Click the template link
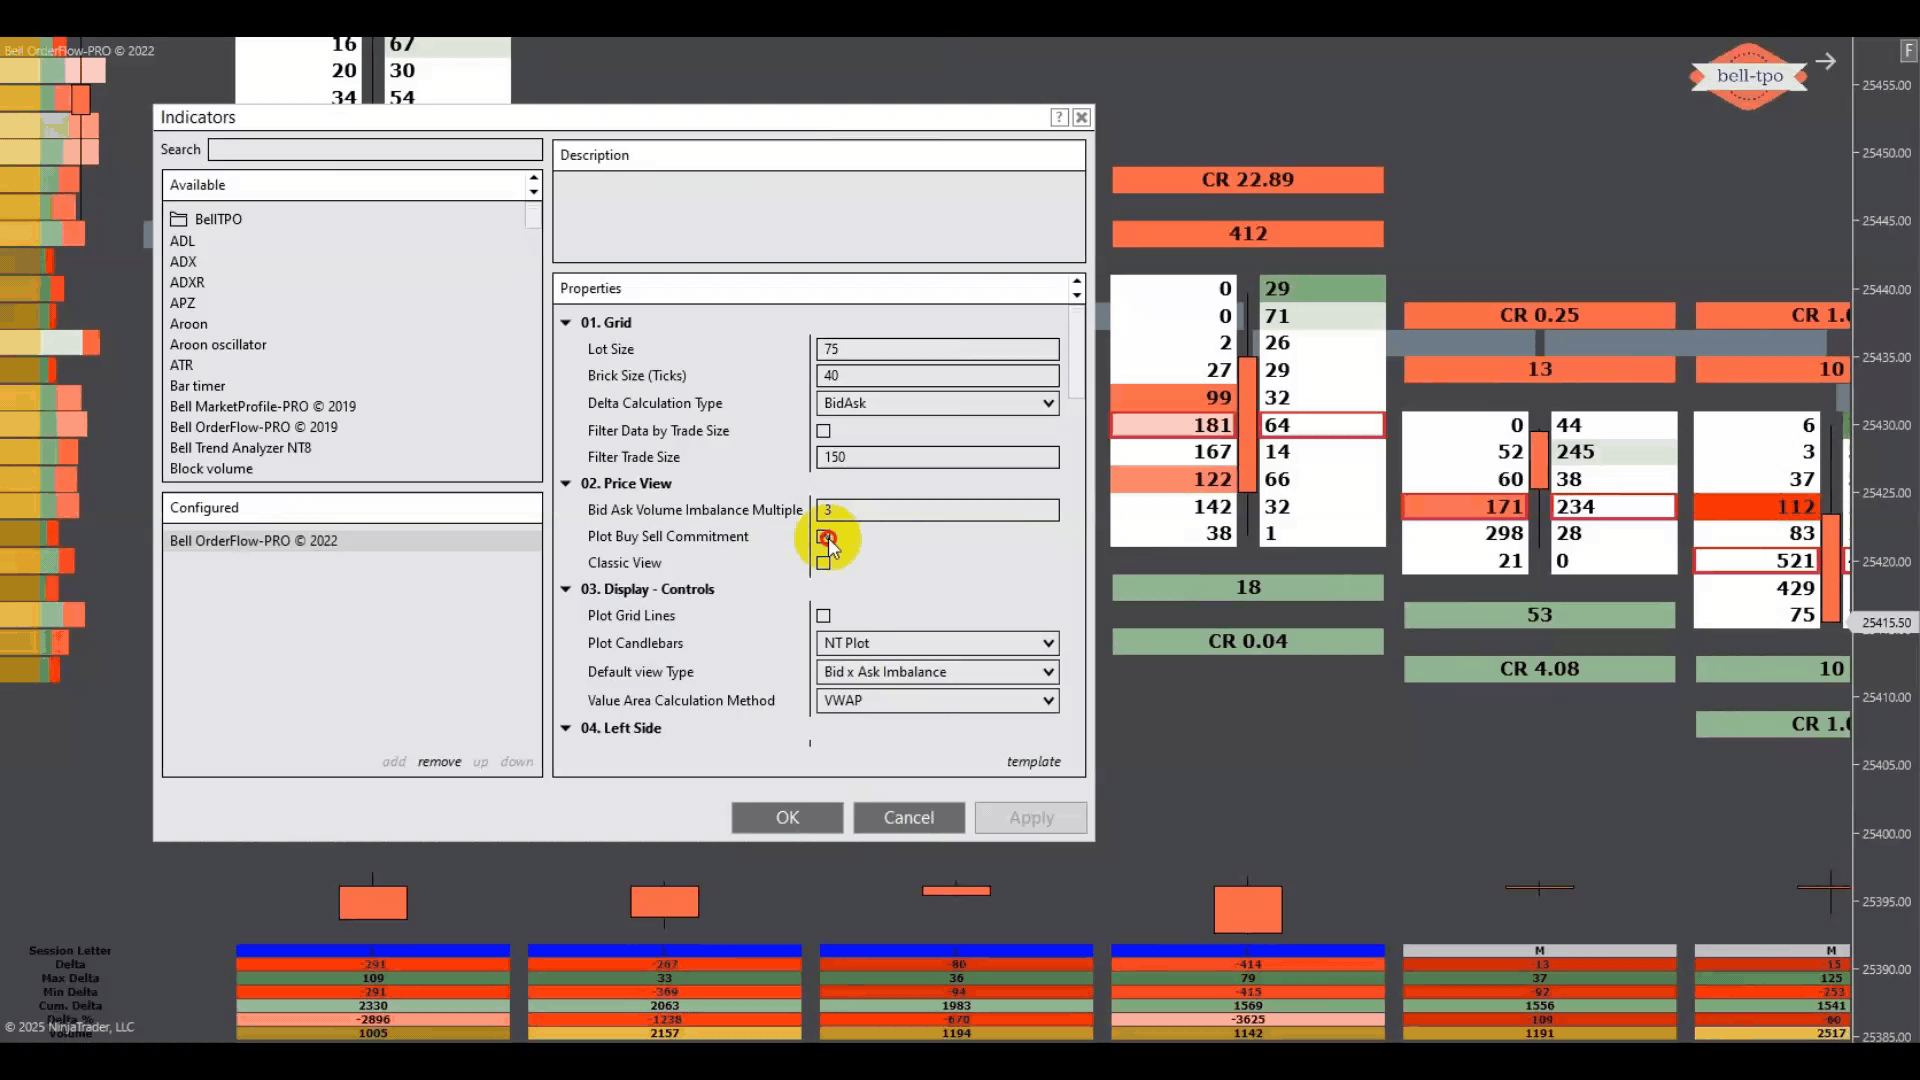This screenshot has width=1920, height=1080. [1033, 762]
